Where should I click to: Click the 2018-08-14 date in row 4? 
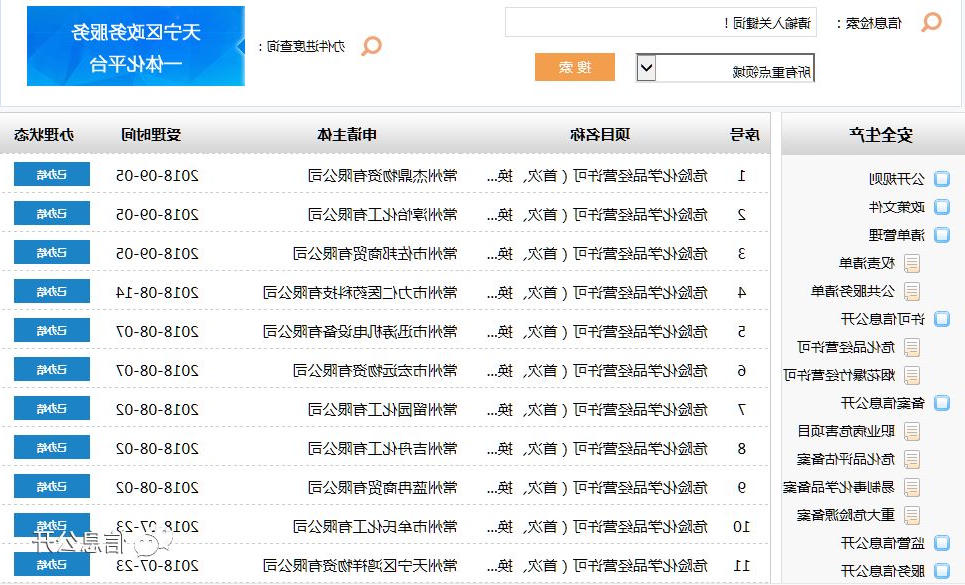point(158,293)
